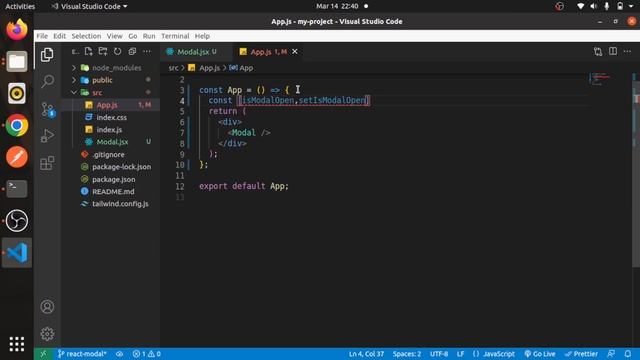The width and height of the screenshot is (640, 360).
Task: Split the editor to the right
Action: (x=613, y=51)
